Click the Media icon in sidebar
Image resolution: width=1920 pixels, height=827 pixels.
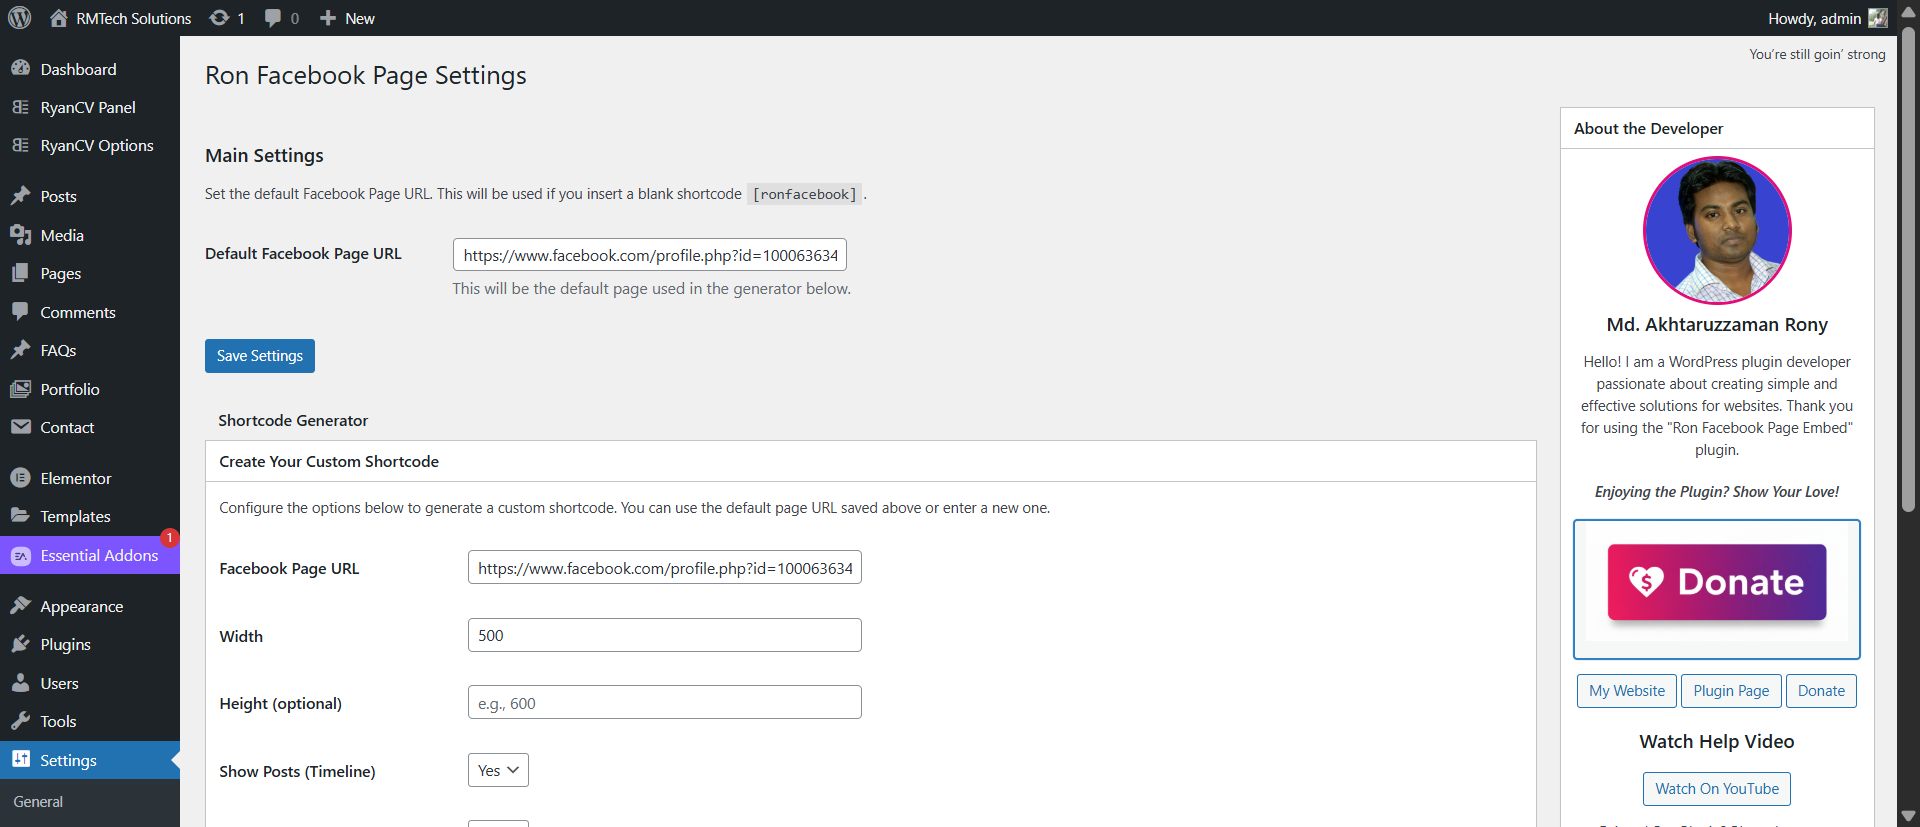click(x=20, y=235)
